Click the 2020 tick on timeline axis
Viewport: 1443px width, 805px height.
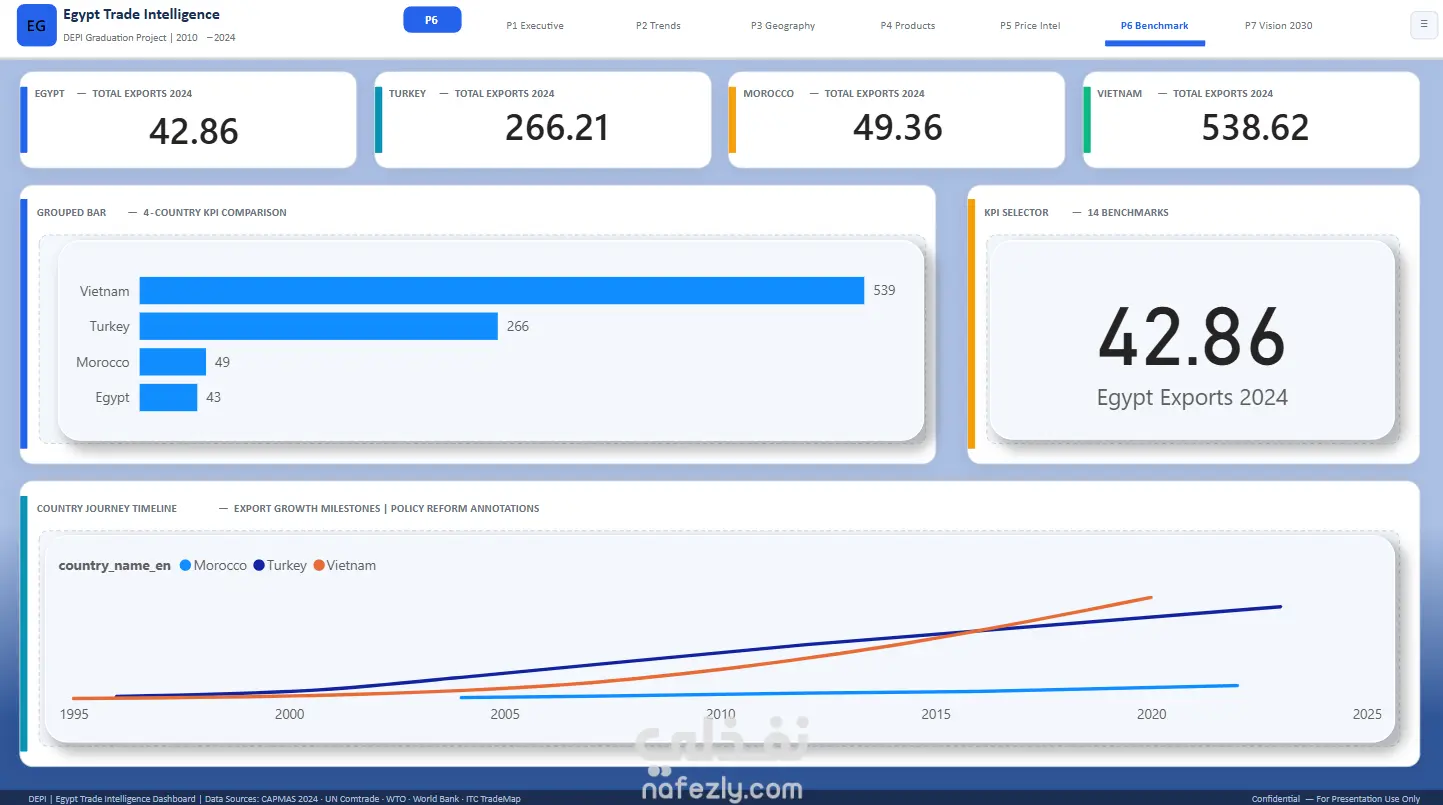1152,714
